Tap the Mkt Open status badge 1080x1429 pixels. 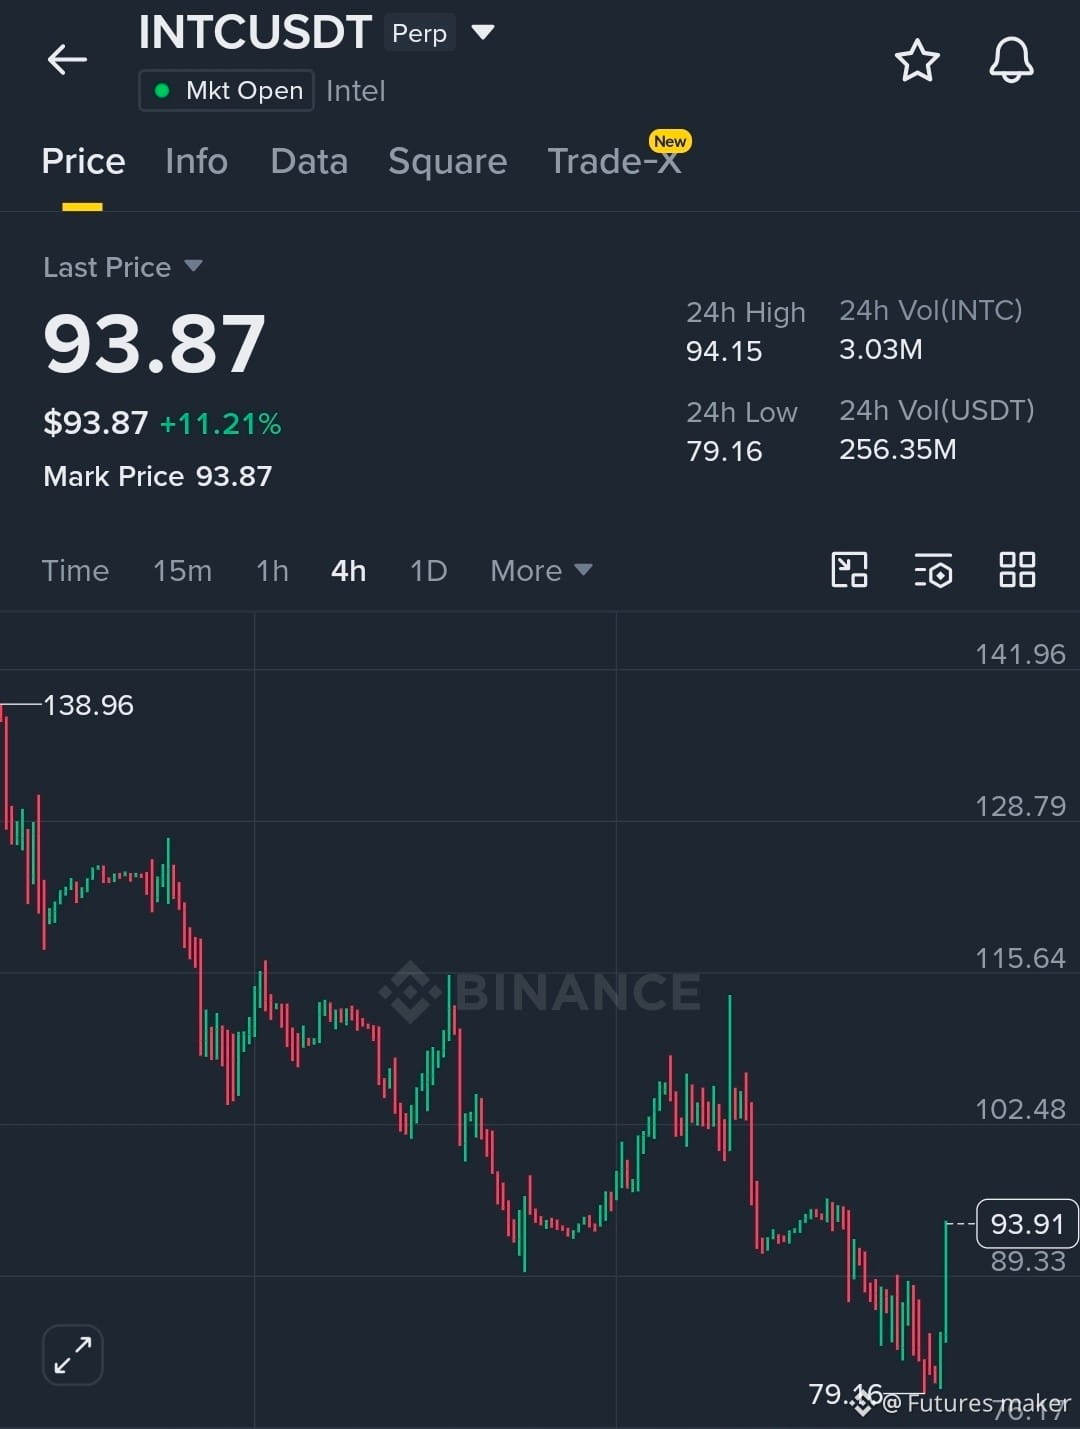226,91
